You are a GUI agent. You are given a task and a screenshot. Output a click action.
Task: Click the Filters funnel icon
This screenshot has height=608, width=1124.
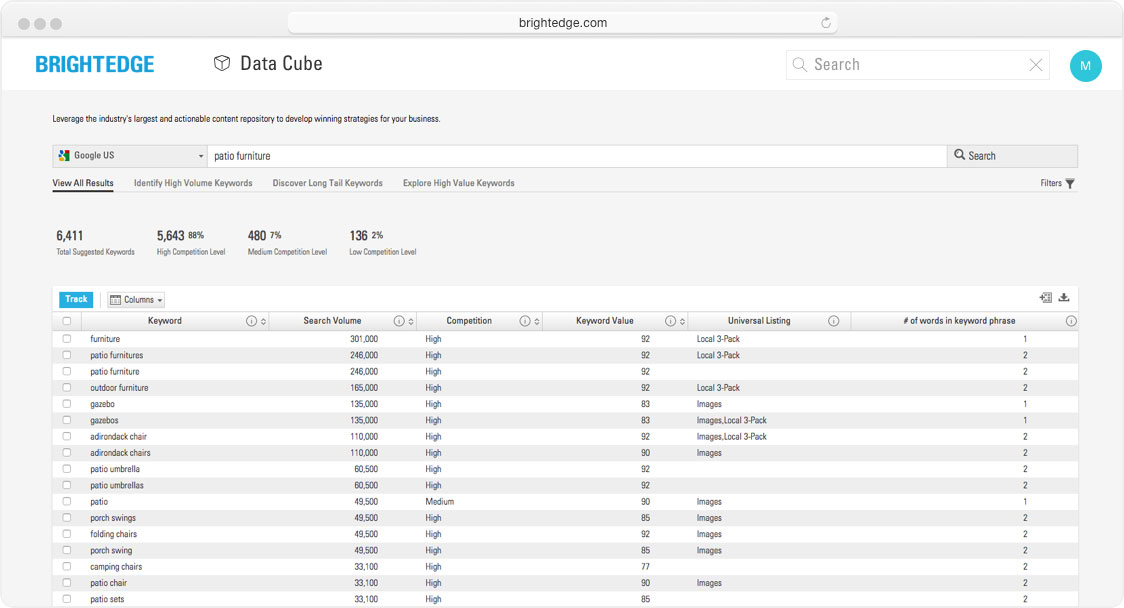coord(1070,184)
